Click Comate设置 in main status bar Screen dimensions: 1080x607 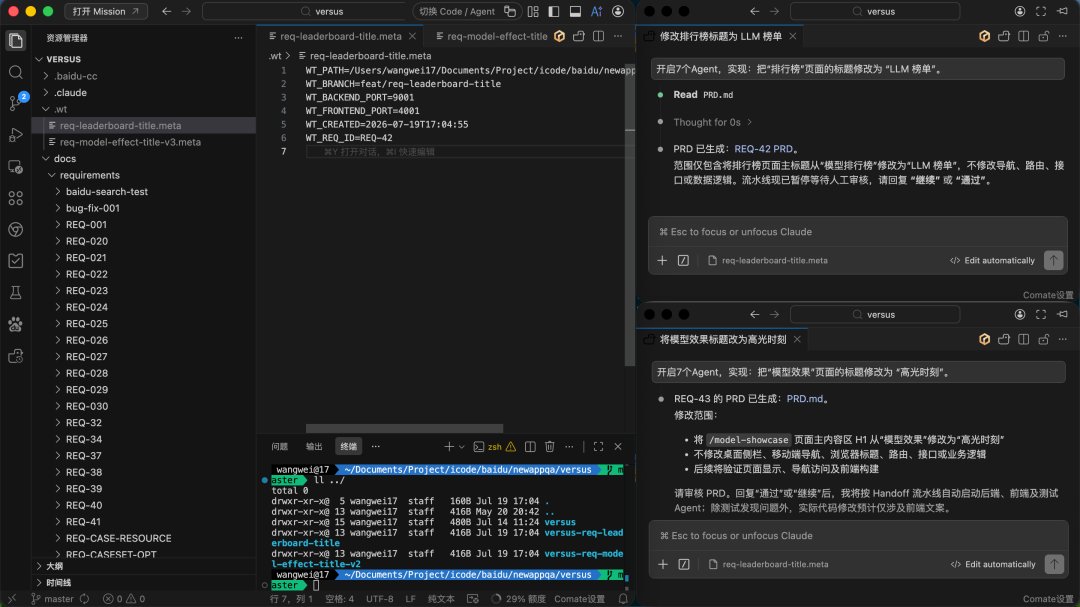pyautogui.click(x=579, y=599)
